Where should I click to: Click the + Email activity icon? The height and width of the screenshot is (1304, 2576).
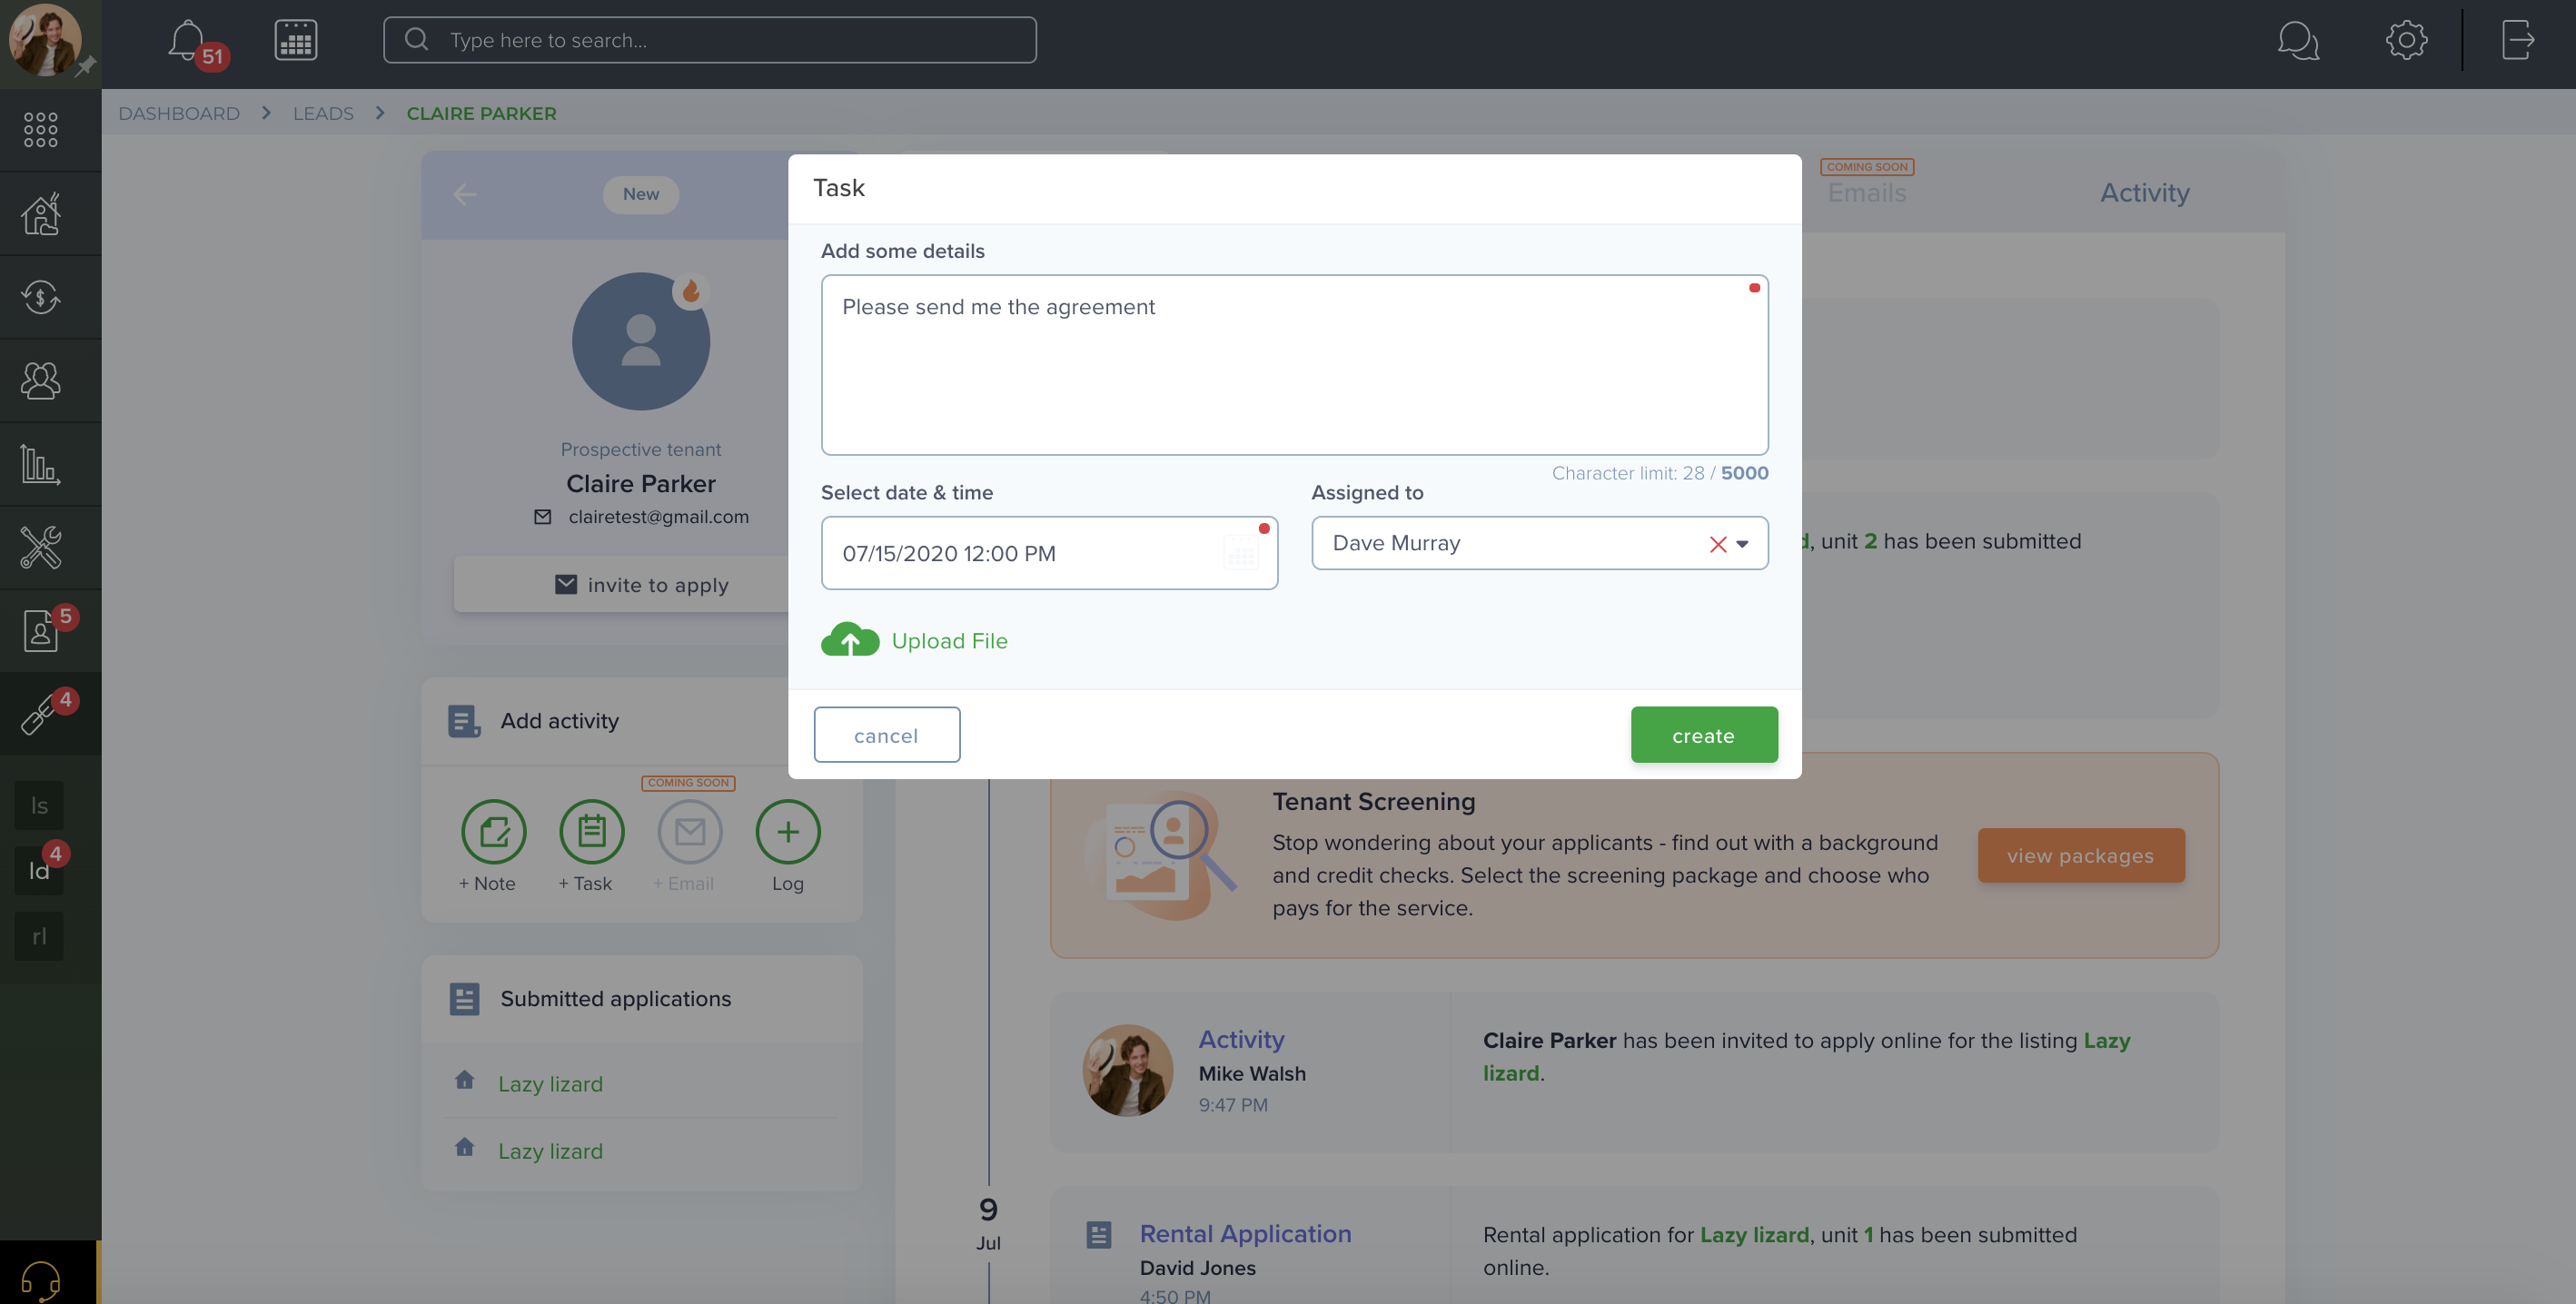[x=689, y=831]
